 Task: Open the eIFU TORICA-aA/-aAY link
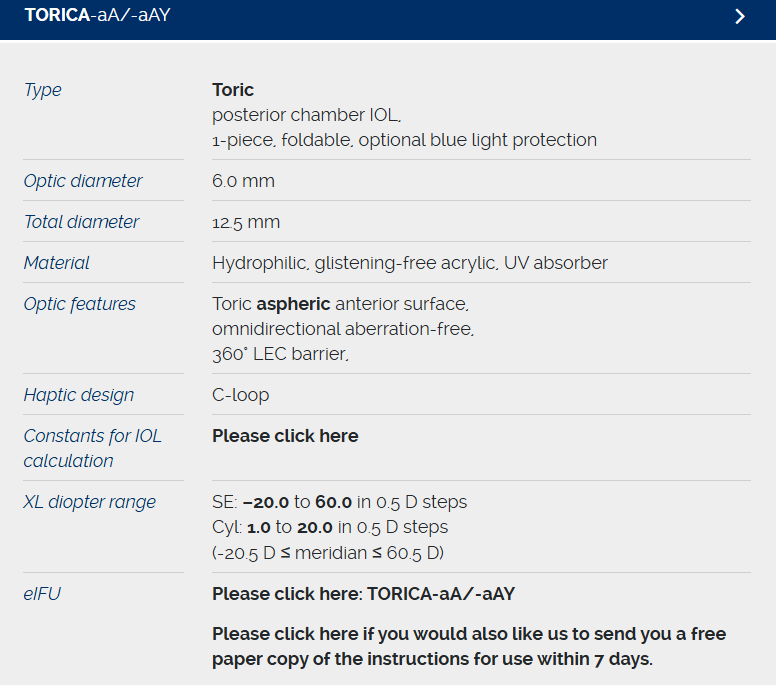coord(363,593)
